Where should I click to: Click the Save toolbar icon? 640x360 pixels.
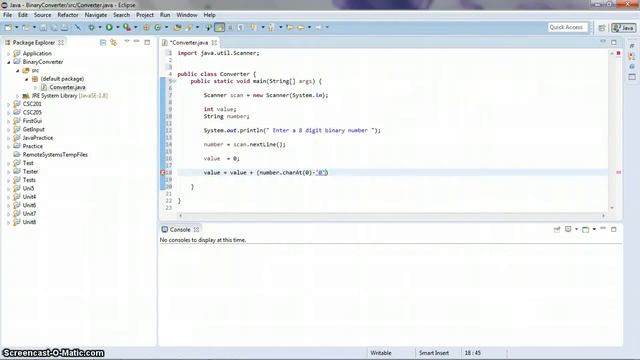(43, 27)
